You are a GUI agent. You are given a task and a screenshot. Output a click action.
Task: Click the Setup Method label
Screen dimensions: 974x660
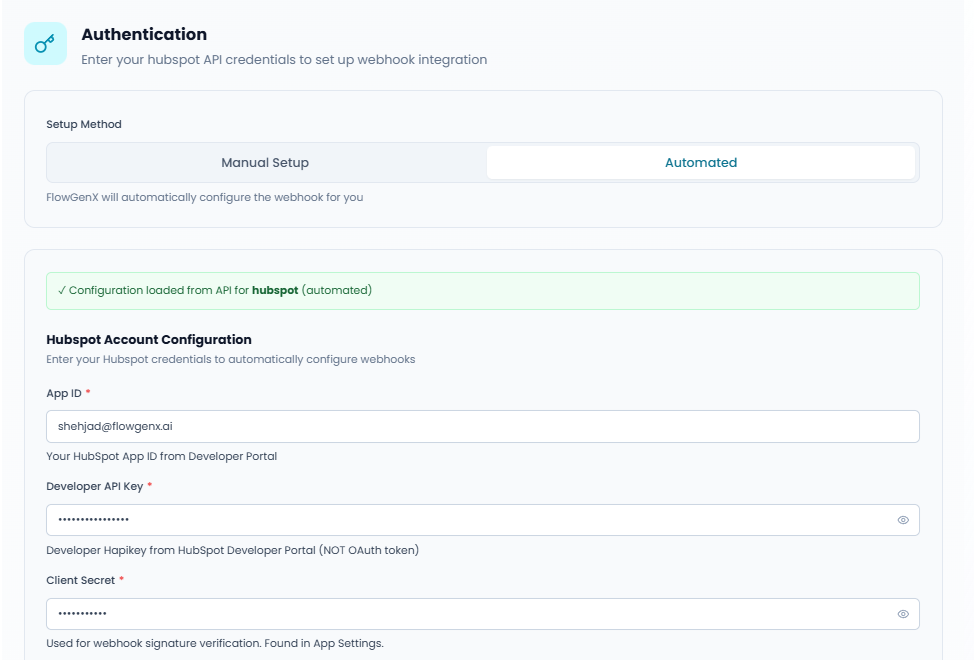pos(84,125)
